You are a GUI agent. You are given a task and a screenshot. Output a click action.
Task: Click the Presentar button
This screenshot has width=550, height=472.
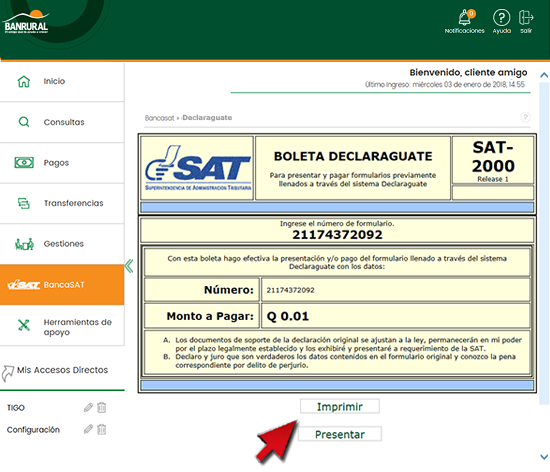(340, 434)
